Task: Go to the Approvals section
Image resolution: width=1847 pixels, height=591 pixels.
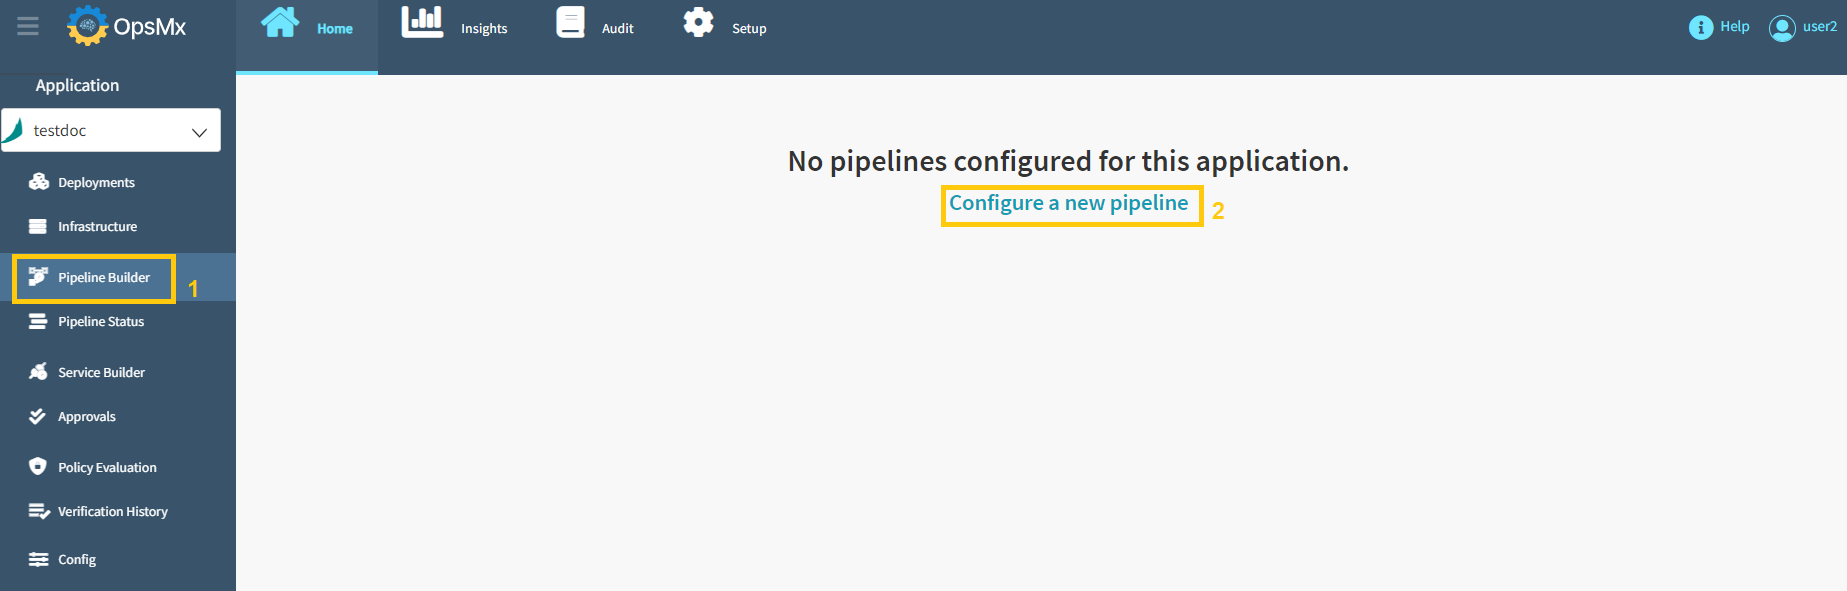Action: tap(88, 416)
